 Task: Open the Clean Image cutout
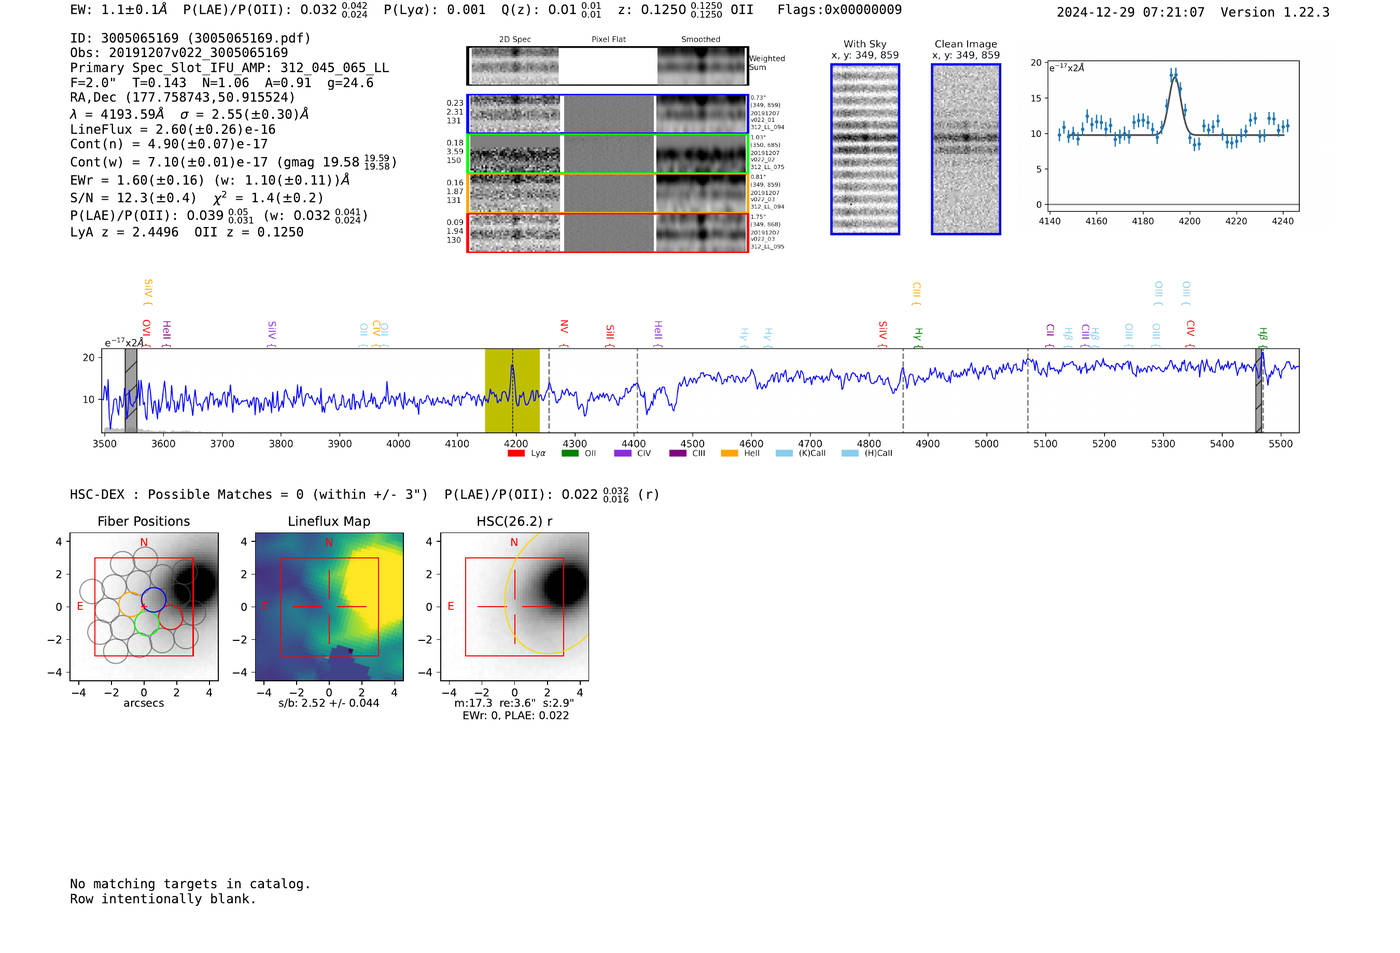tap(966, 149)
